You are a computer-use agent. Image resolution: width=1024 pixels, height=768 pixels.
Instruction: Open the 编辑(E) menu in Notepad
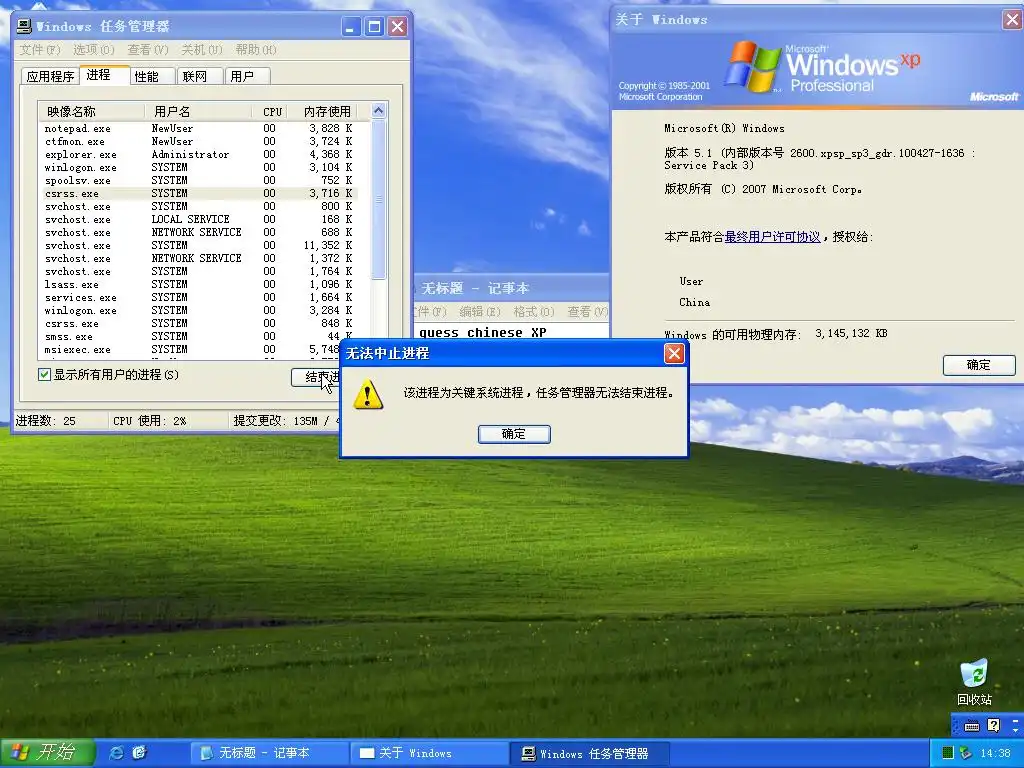(480, 312)
